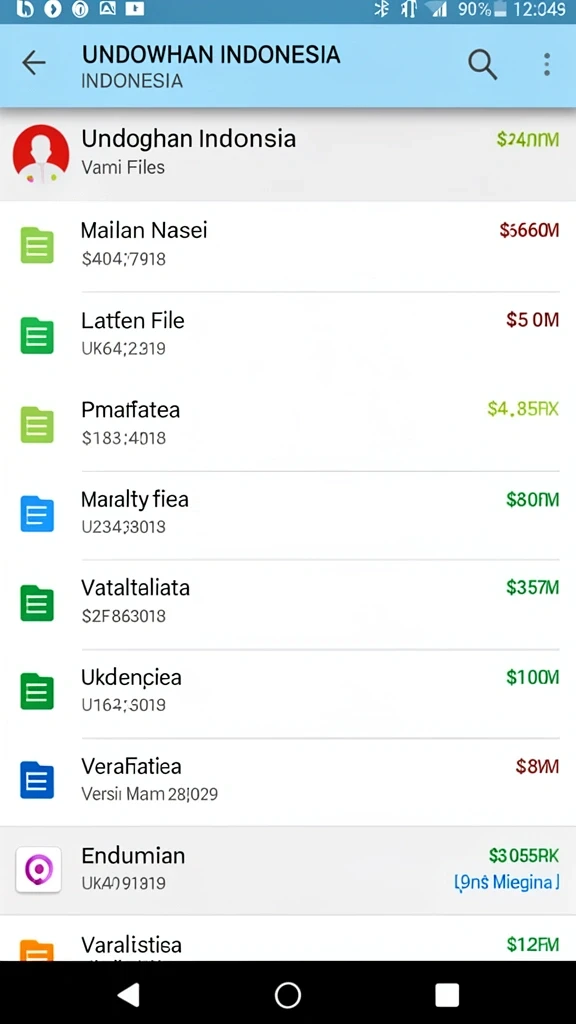Click the light green Mailan Nasei file icon
The width and height of the screenshot is (576, 1024).
[37, 246]
